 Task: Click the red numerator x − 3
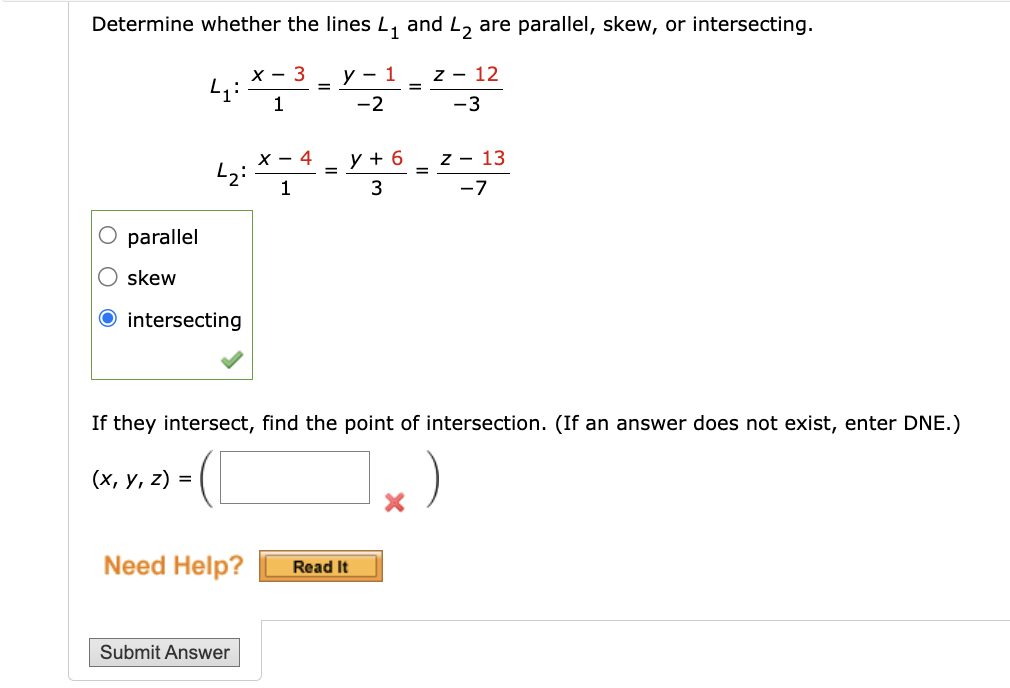pyautogui.click(x=280, y=74)
